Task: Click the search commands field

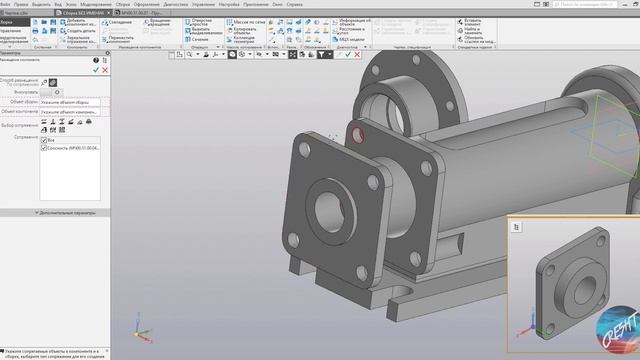Action: tap(584, 4)
